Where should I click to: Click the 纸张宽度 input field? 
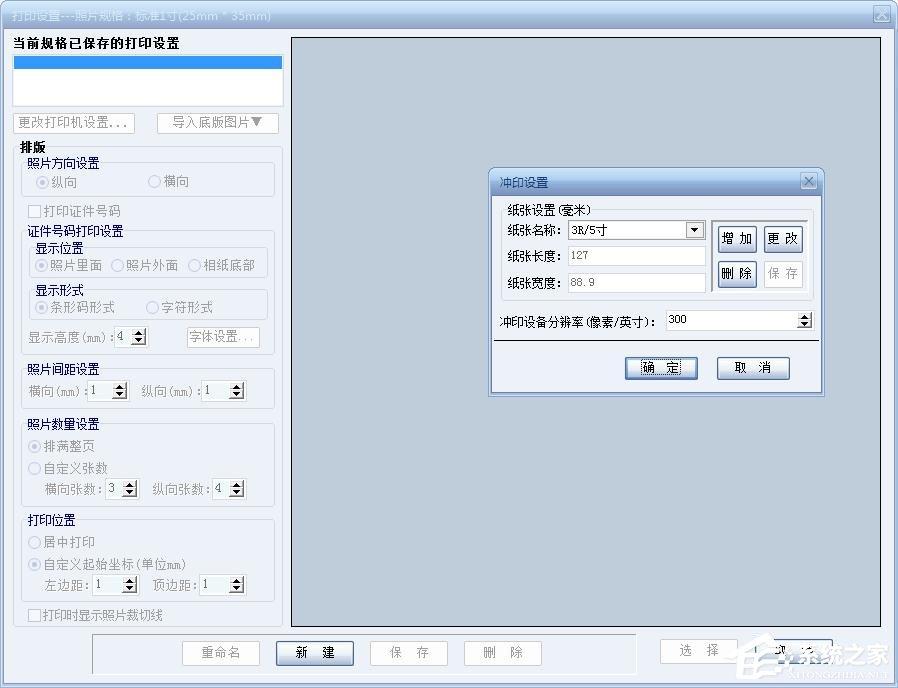point(636,282)
